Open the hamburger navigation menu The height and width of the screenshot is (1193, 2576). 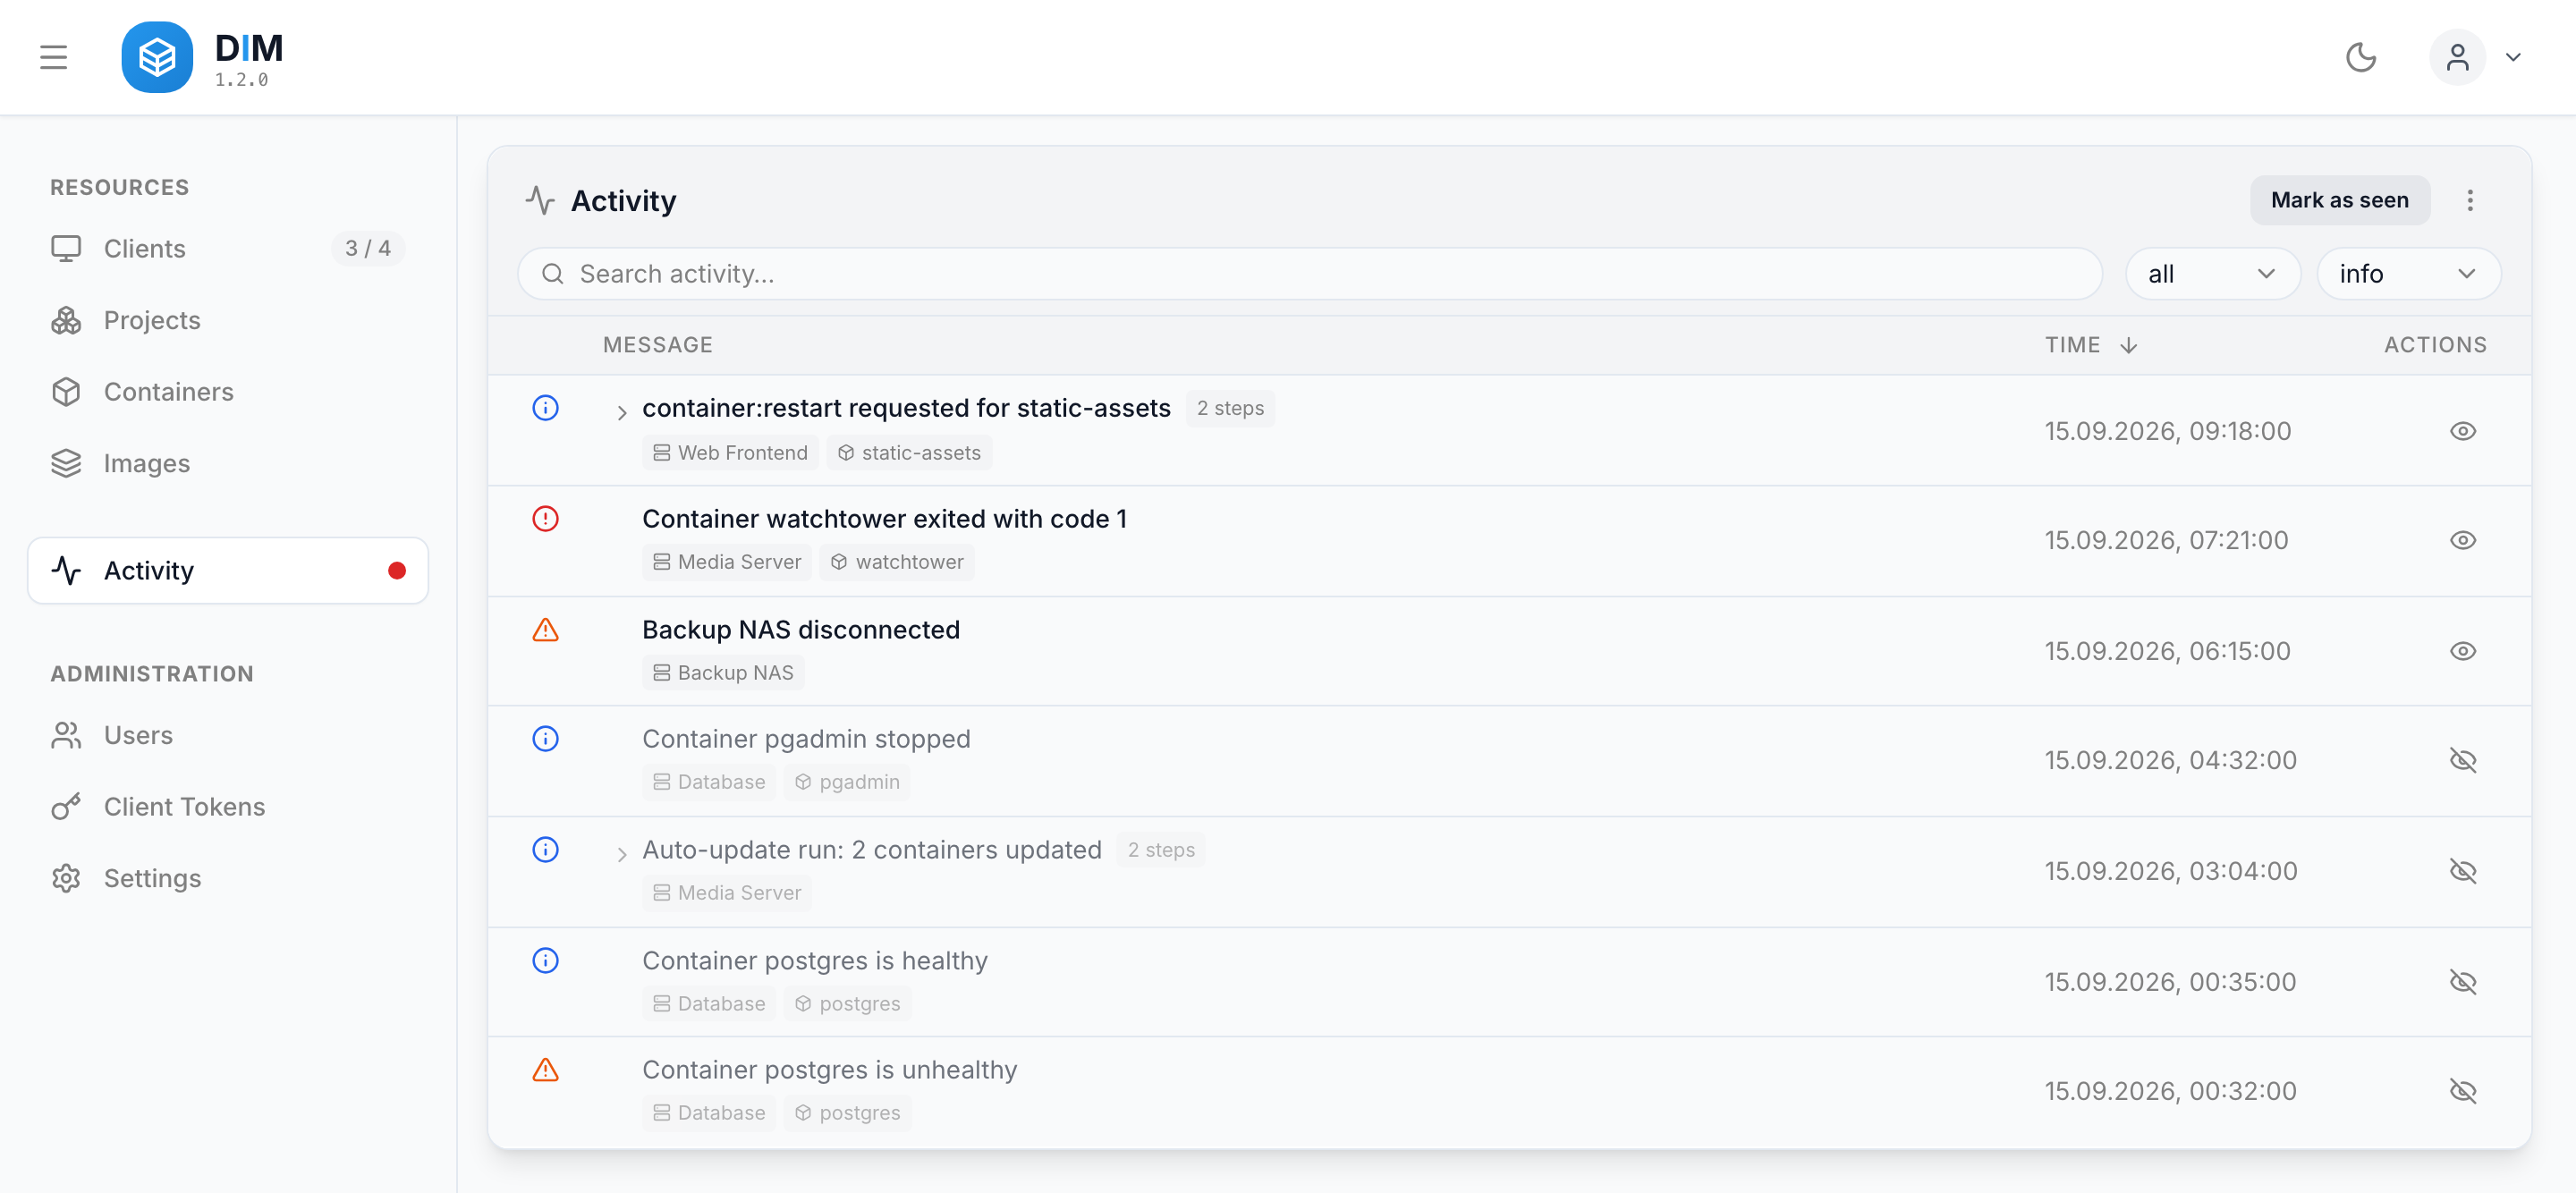click(54, 57)
